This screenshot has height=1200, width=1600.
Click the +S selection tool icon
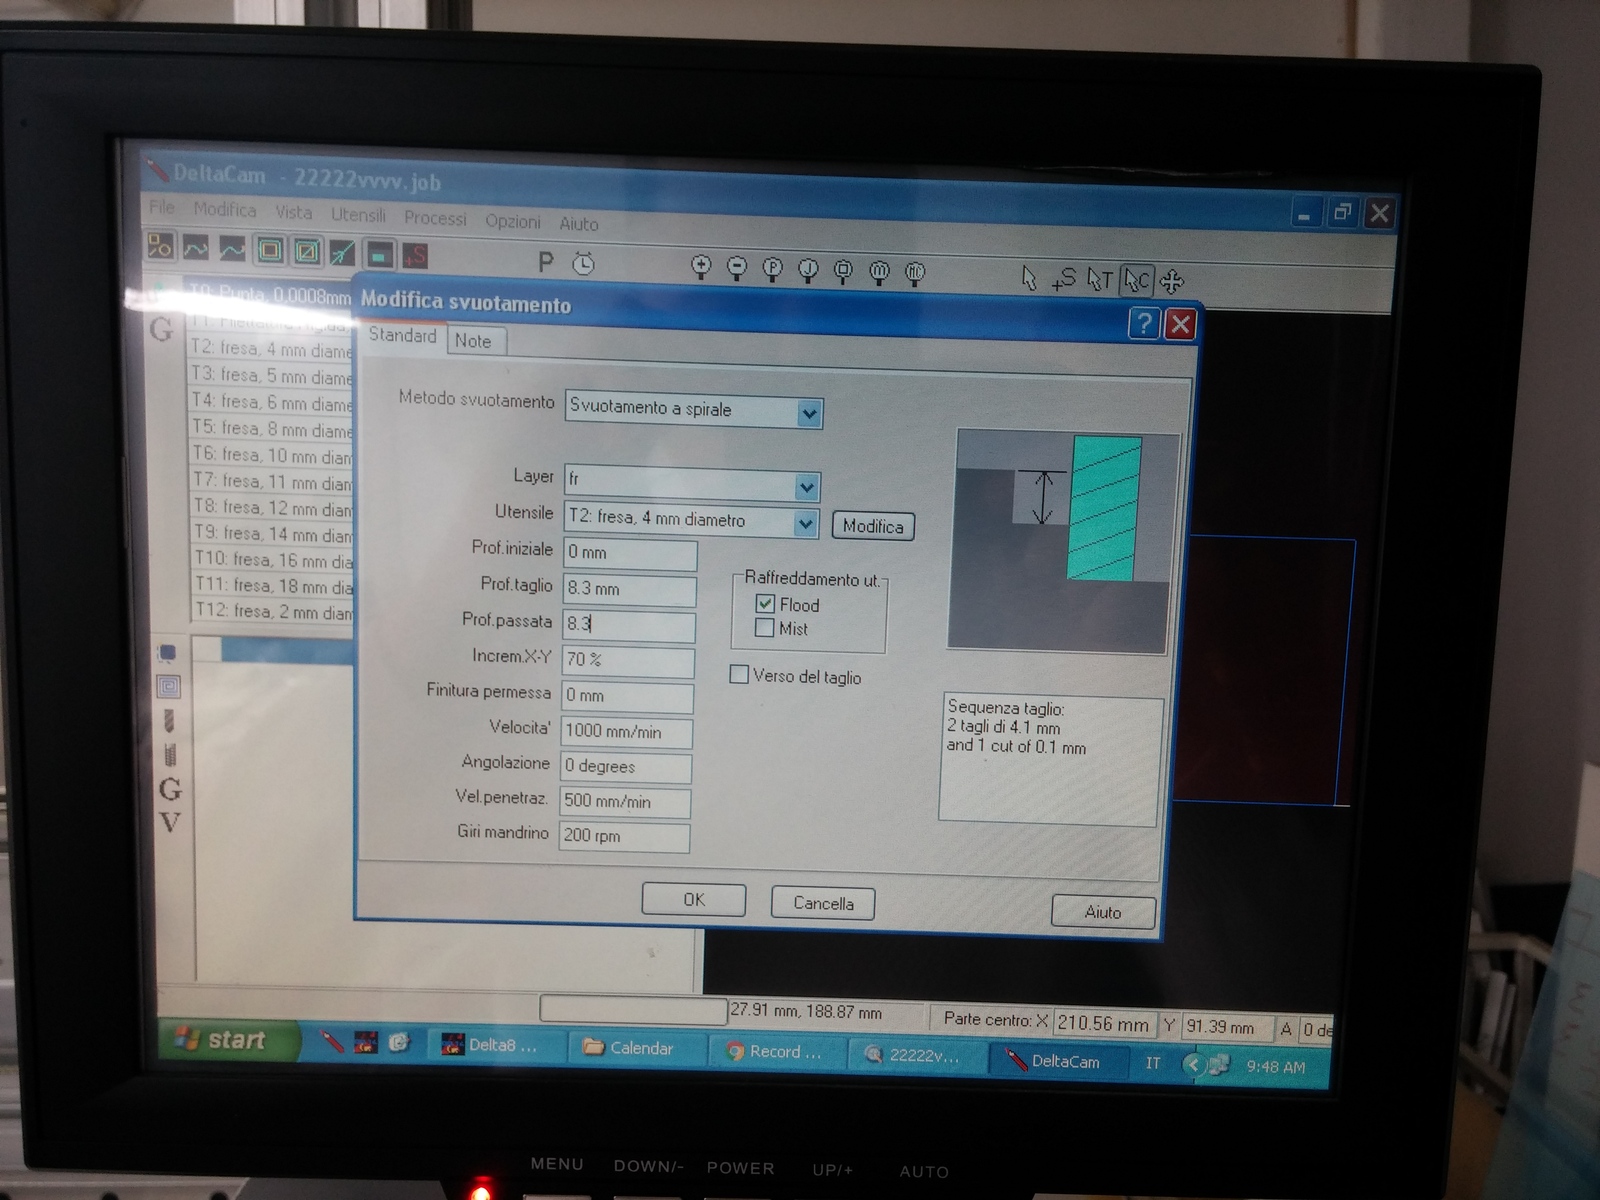tap(1064, 279)
